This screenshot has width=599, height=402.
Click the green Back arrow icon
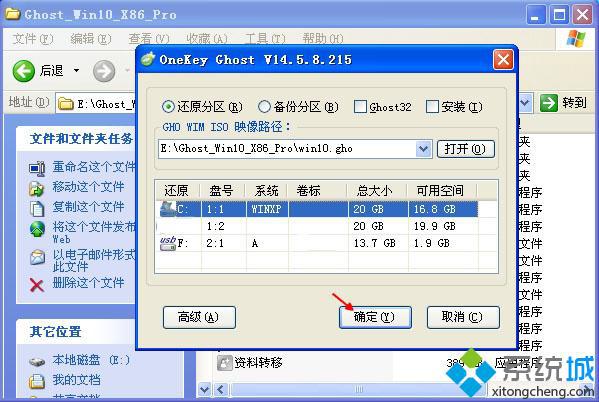tap(24, 71)
